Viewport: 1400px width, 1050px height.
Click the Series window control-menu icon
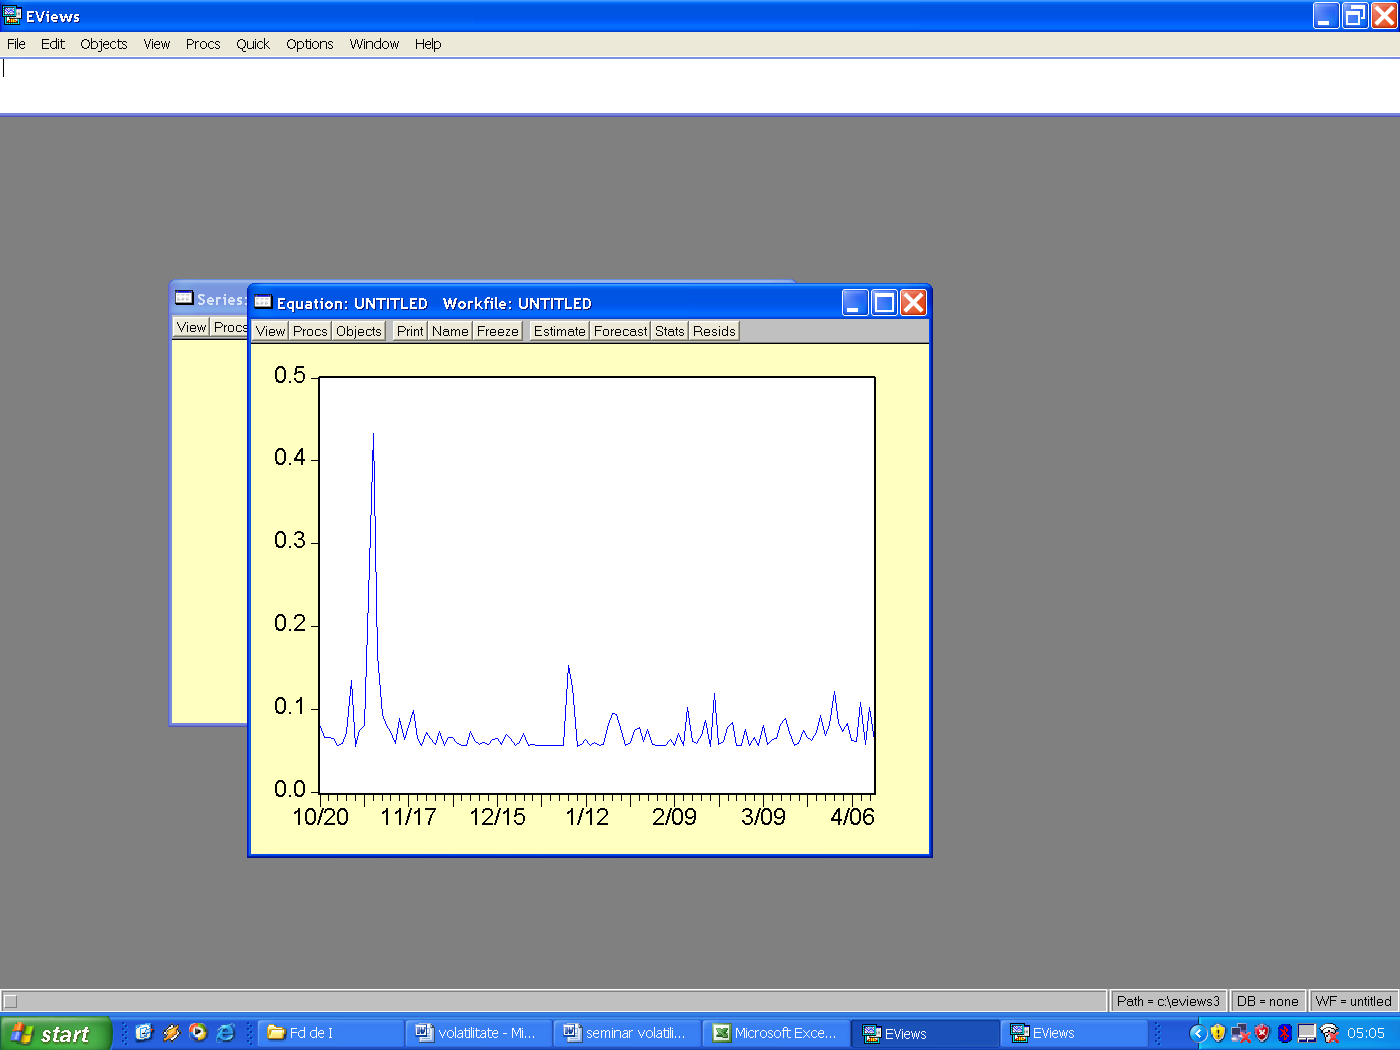[184, 298]
